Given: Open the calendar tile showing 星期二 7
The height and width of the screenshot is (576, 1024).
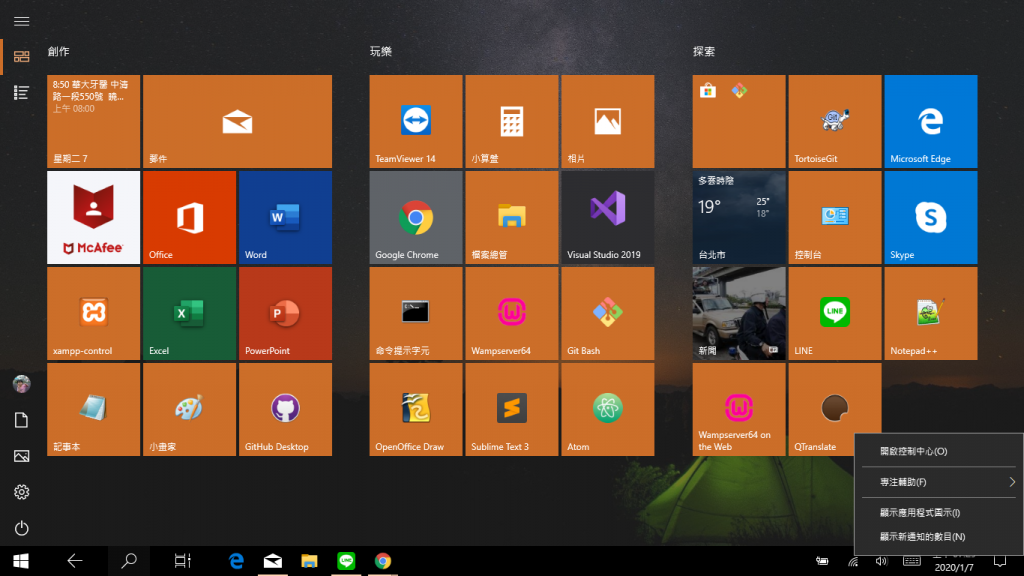Looking at the screenshot, I should [x=93, y=121].
